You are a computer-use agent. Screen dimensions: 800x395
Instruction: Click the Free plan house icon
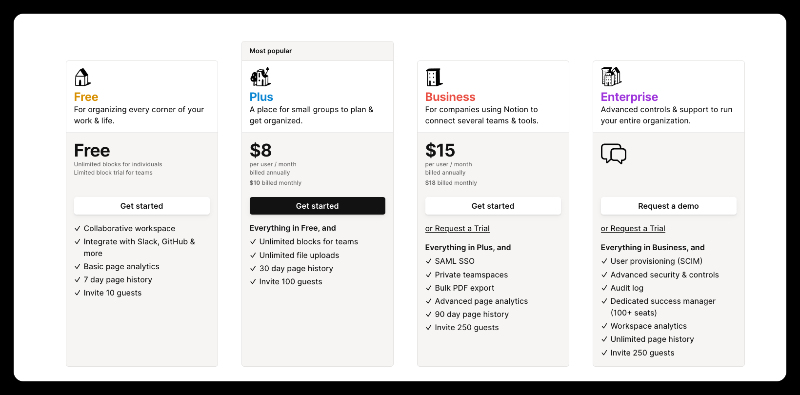[x=82, y=77]
